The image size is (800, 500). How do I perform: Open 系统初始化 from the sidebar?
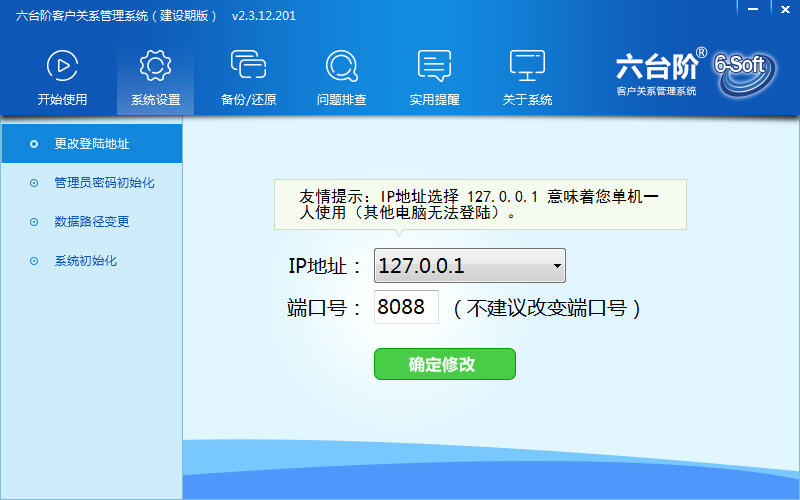86,261
